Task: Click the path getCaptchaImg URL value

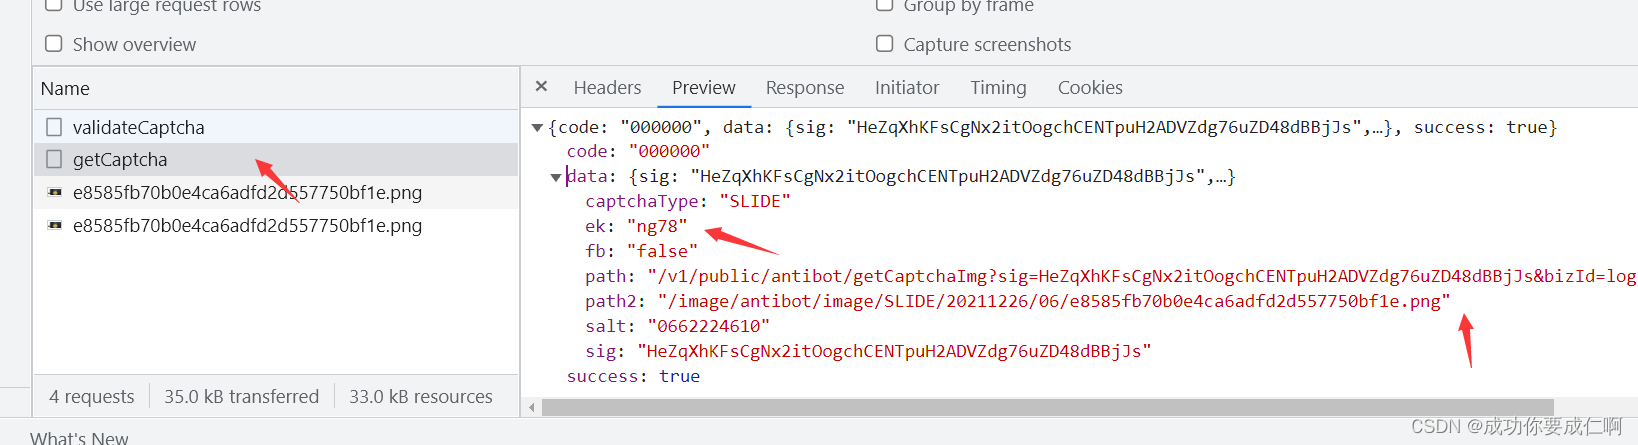Action: [x=1142, y=276]
